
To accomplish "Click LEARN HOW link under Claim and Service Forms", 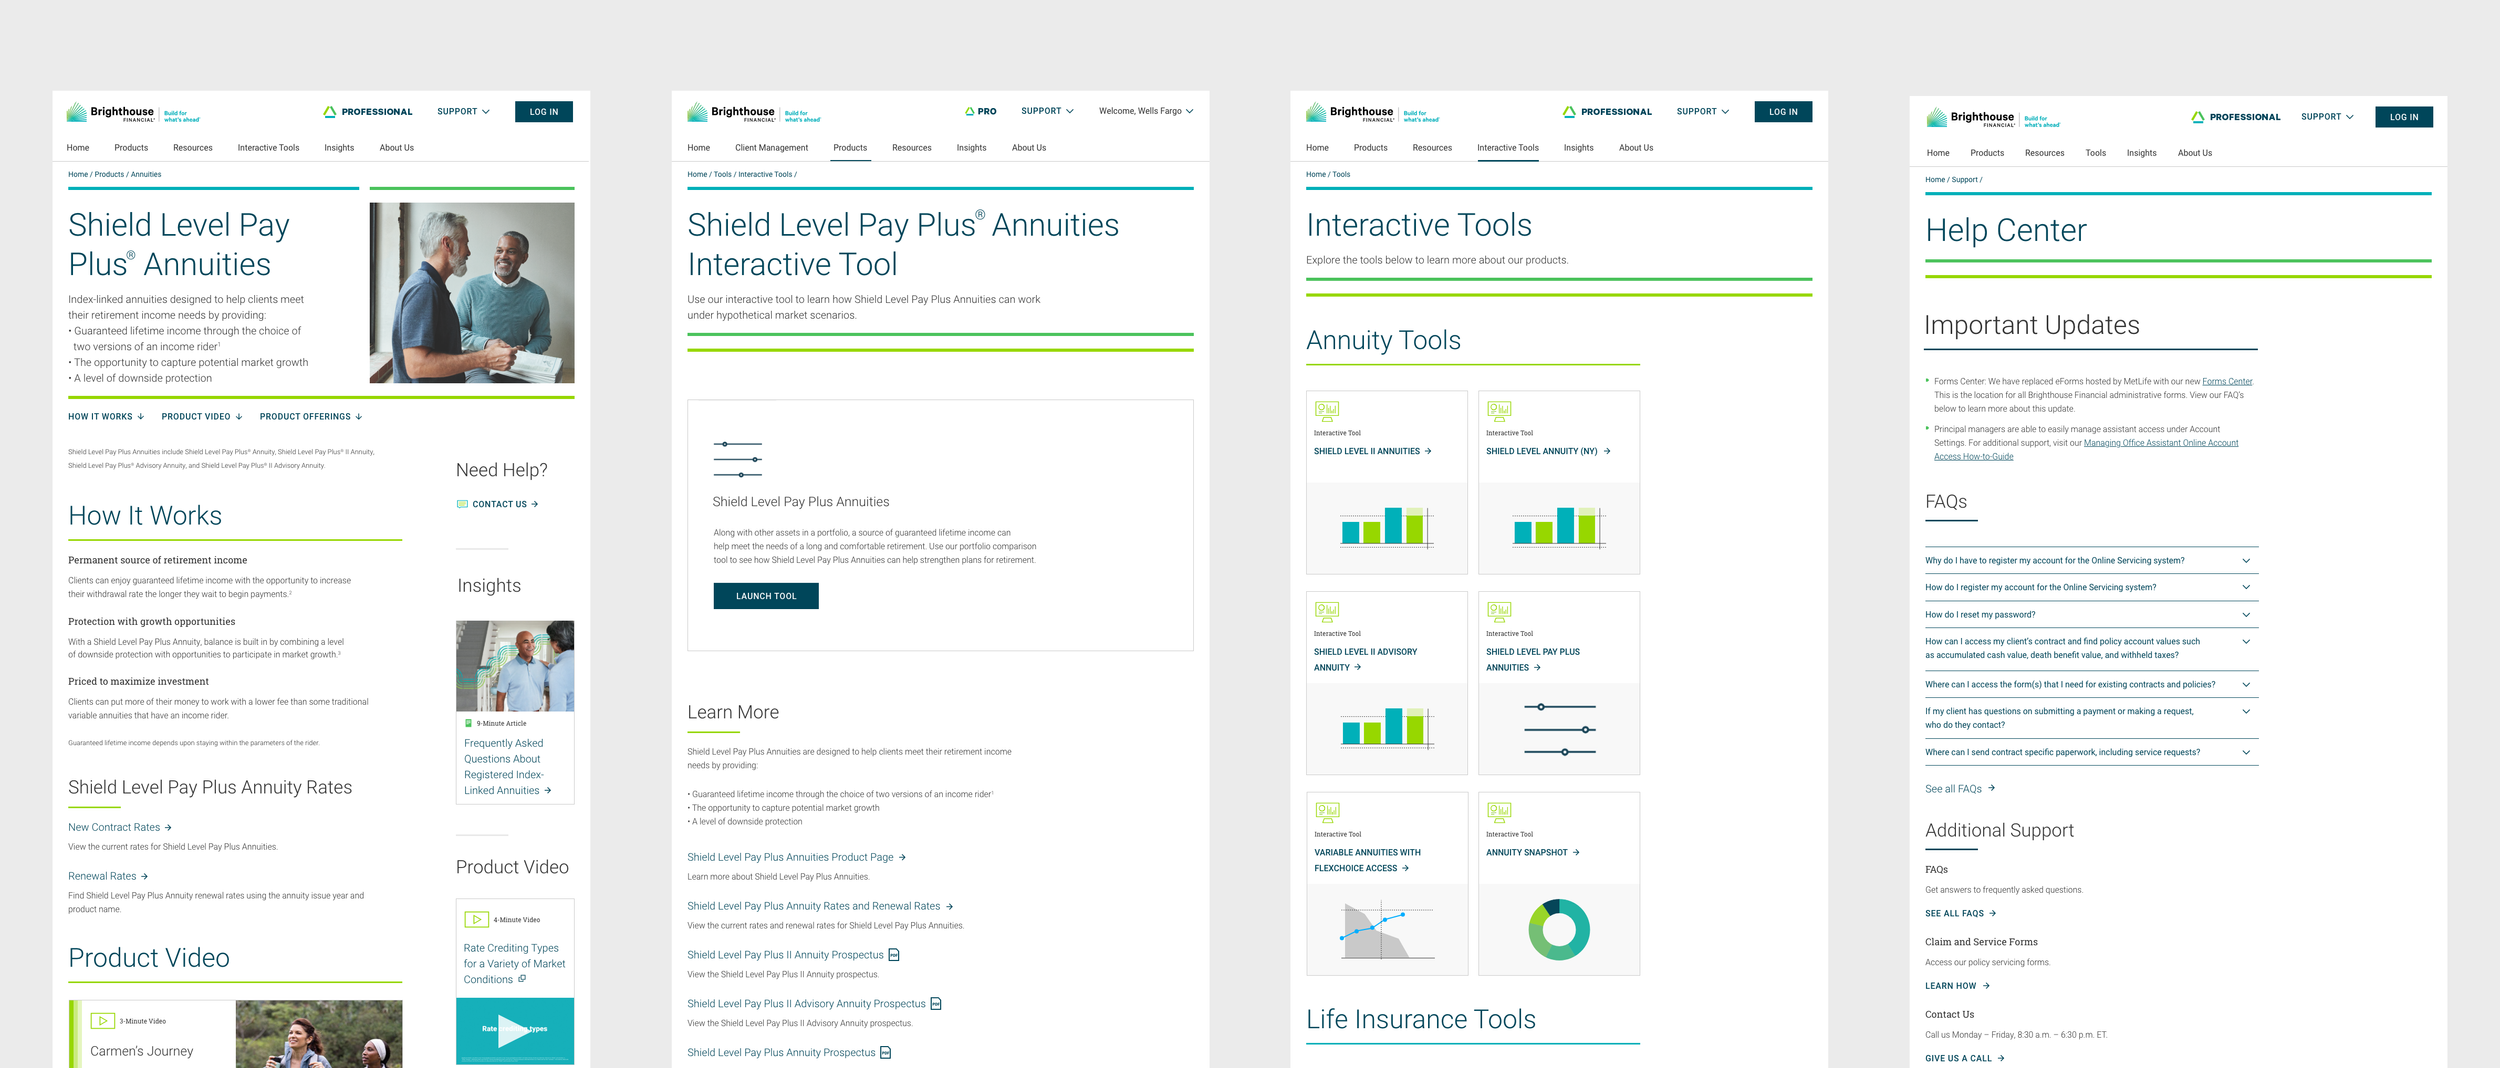I will click(1957, 986).
